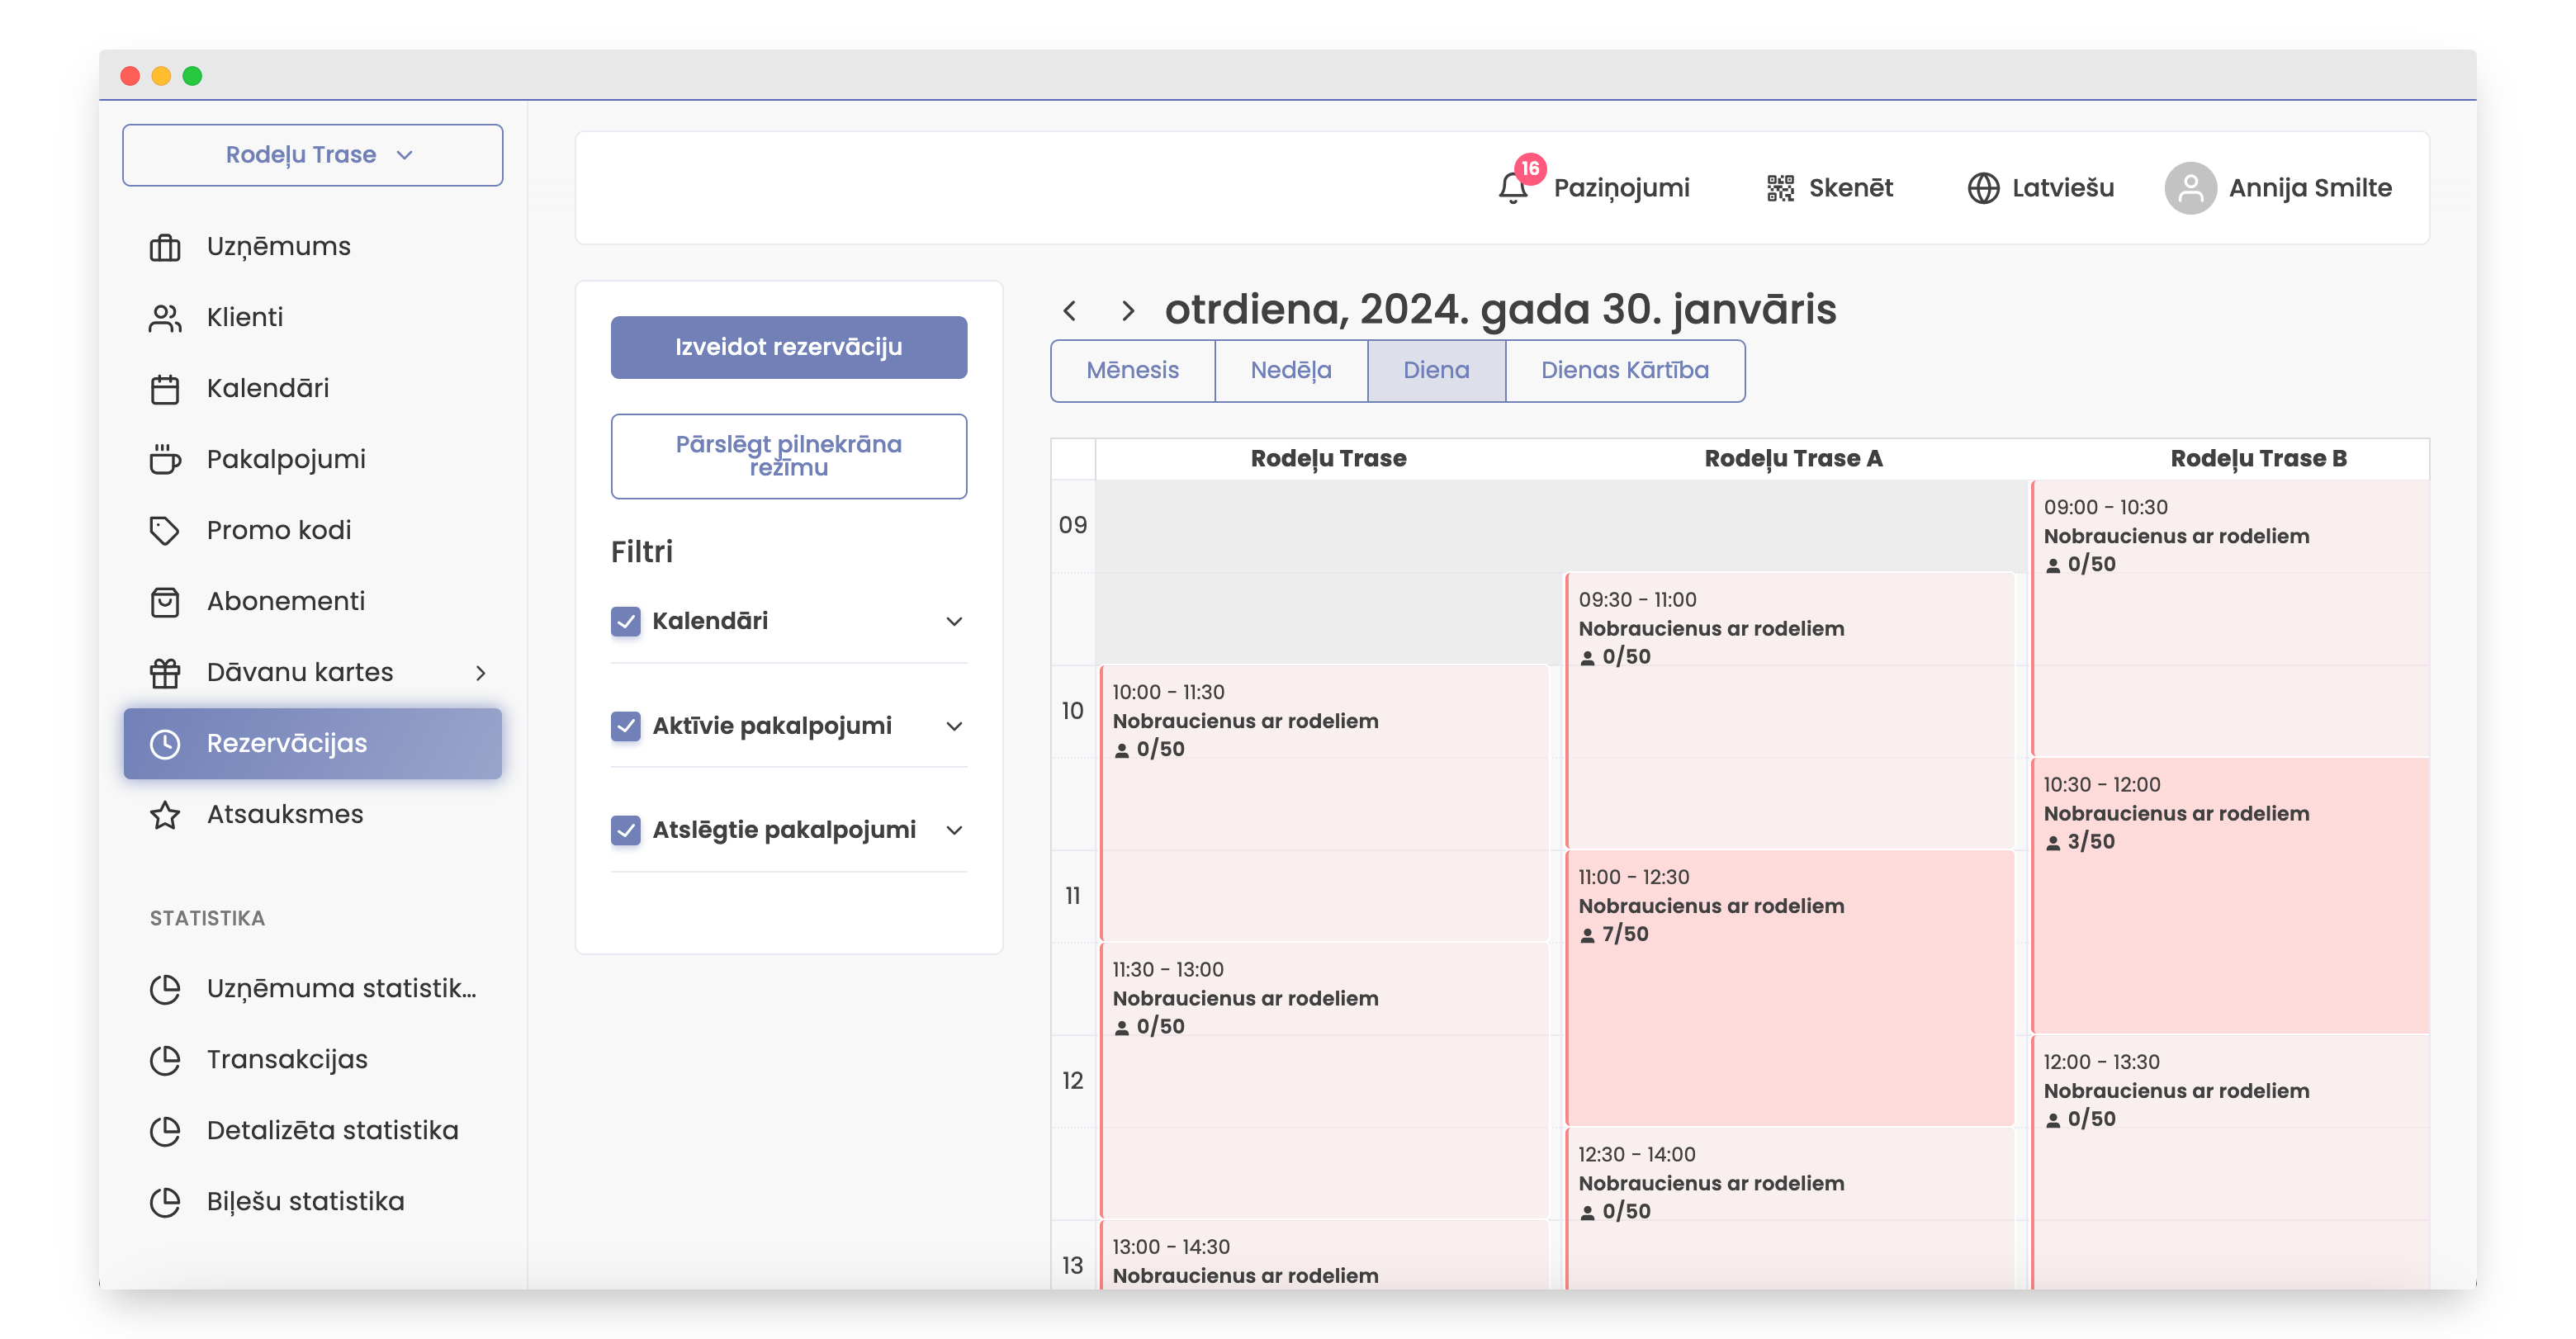Open Atsauksmes star icon
The height and width of the screenshot is (1339, 2576).
pos(165,815)
